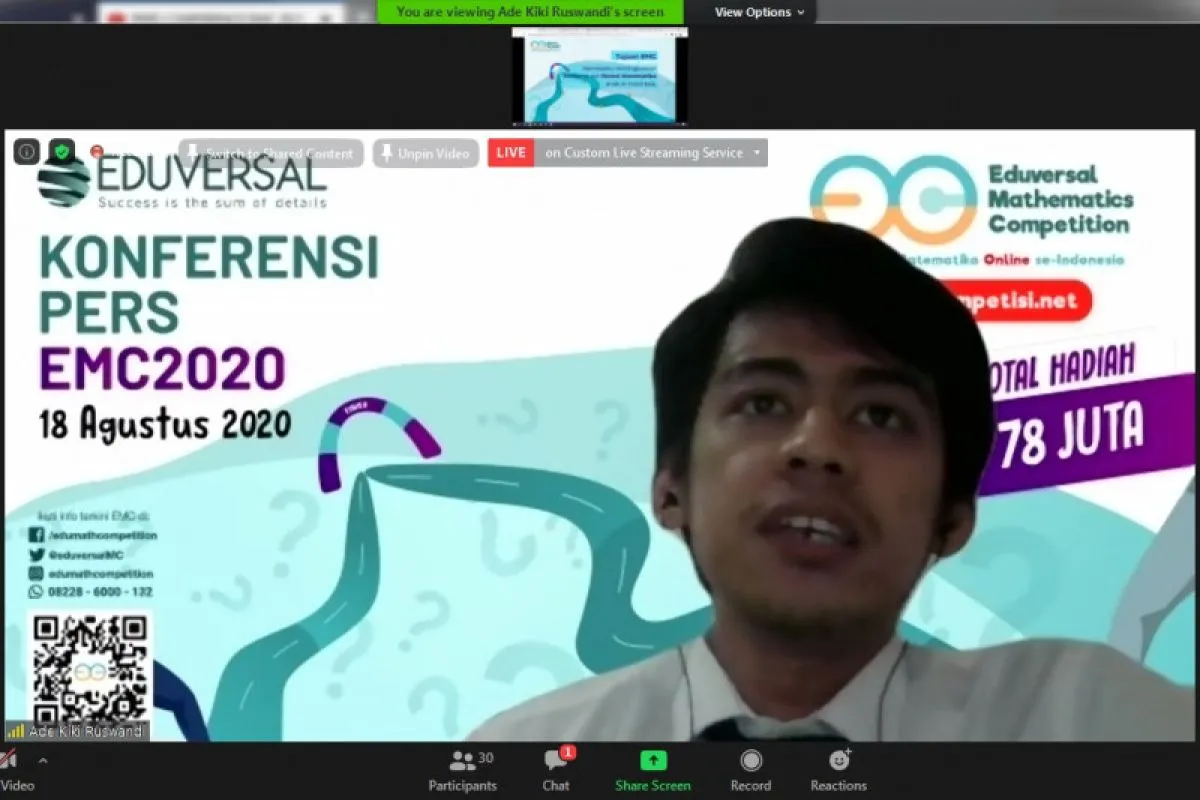Click the Twitter icon on the slide
The height and width of the screenshot is (800, 1200).
36,554
